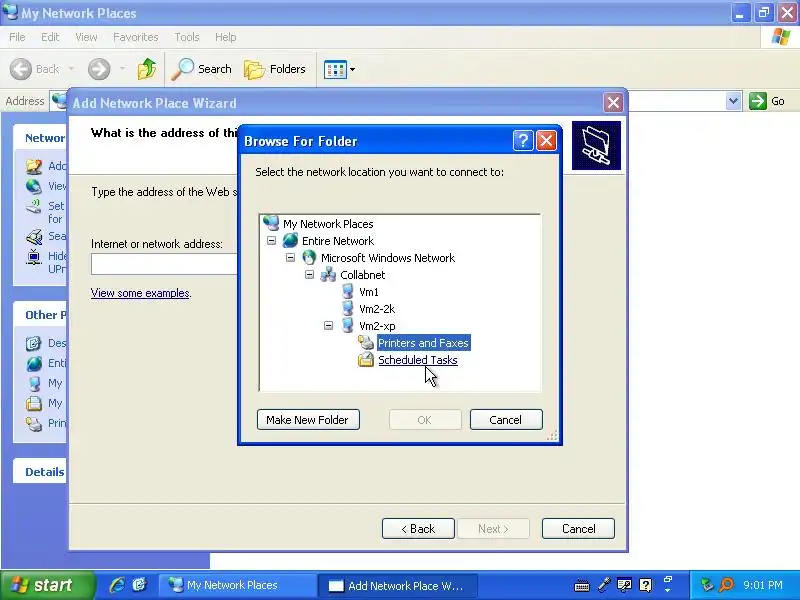Open the Back history dropdown arrow

click(71, 69)
